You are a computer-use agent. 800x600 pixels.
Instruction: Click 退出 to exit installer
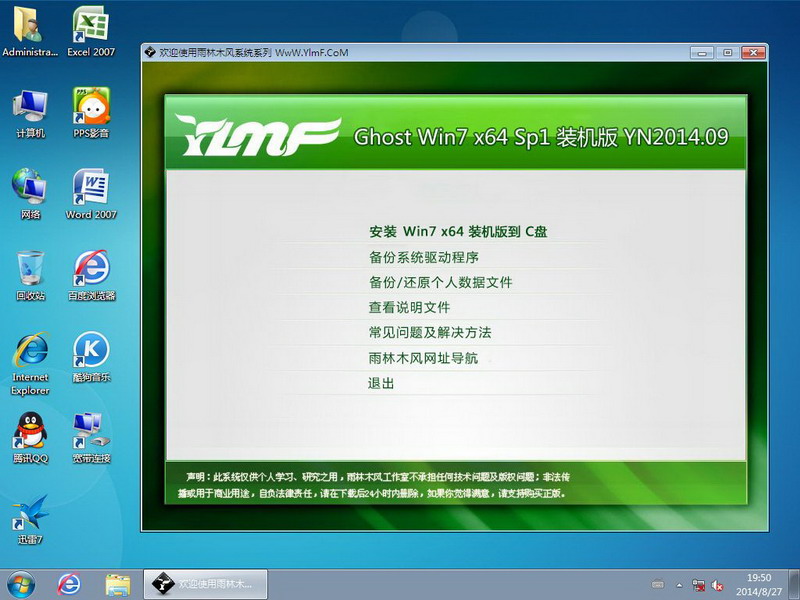pos(381,383)
